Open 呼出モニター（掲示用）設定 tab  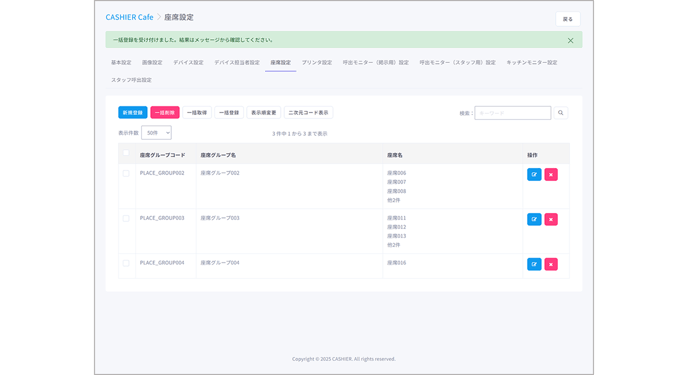tap(376, 63)
